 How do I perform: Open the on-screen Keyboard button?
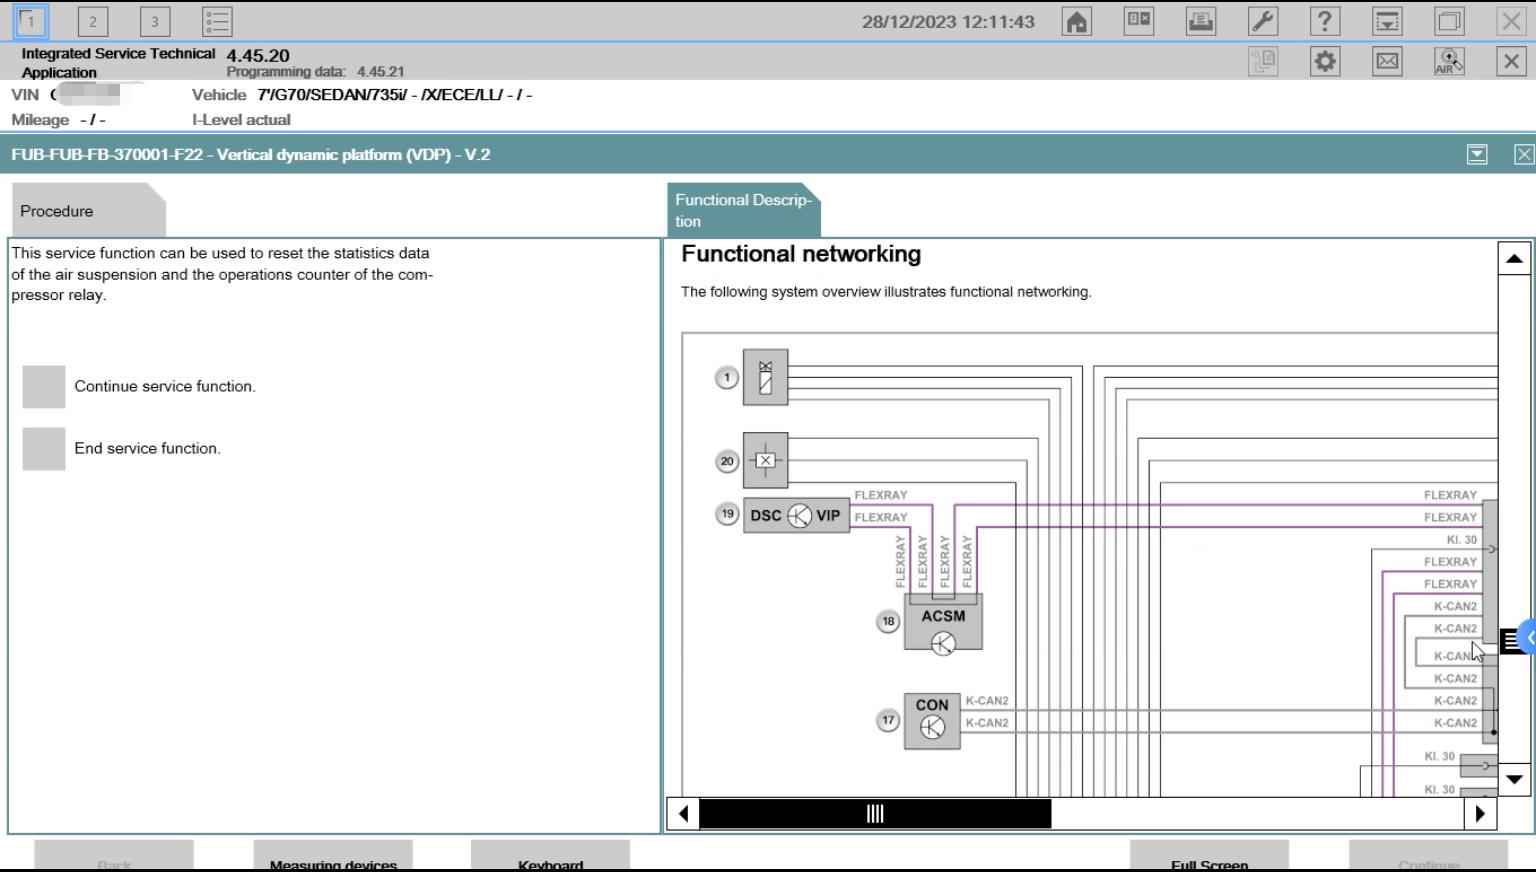pyautogui.click(x=550, y=858)
